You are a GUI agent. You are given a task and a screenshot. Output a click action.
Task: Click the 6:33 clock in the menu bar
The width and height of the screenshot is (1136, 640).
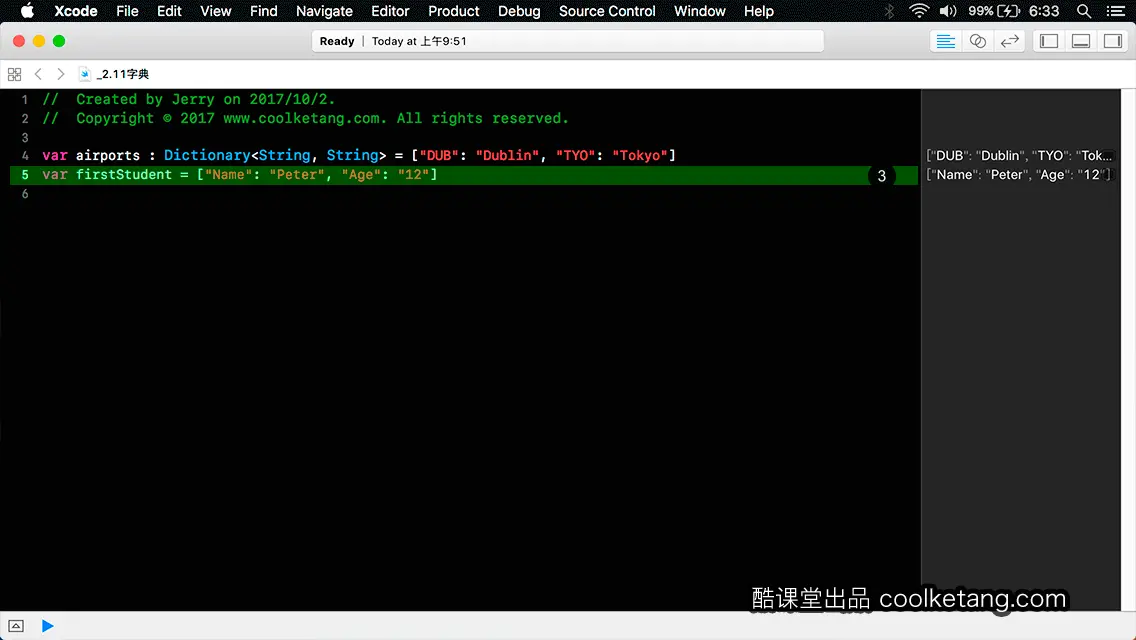[1044, 11]
